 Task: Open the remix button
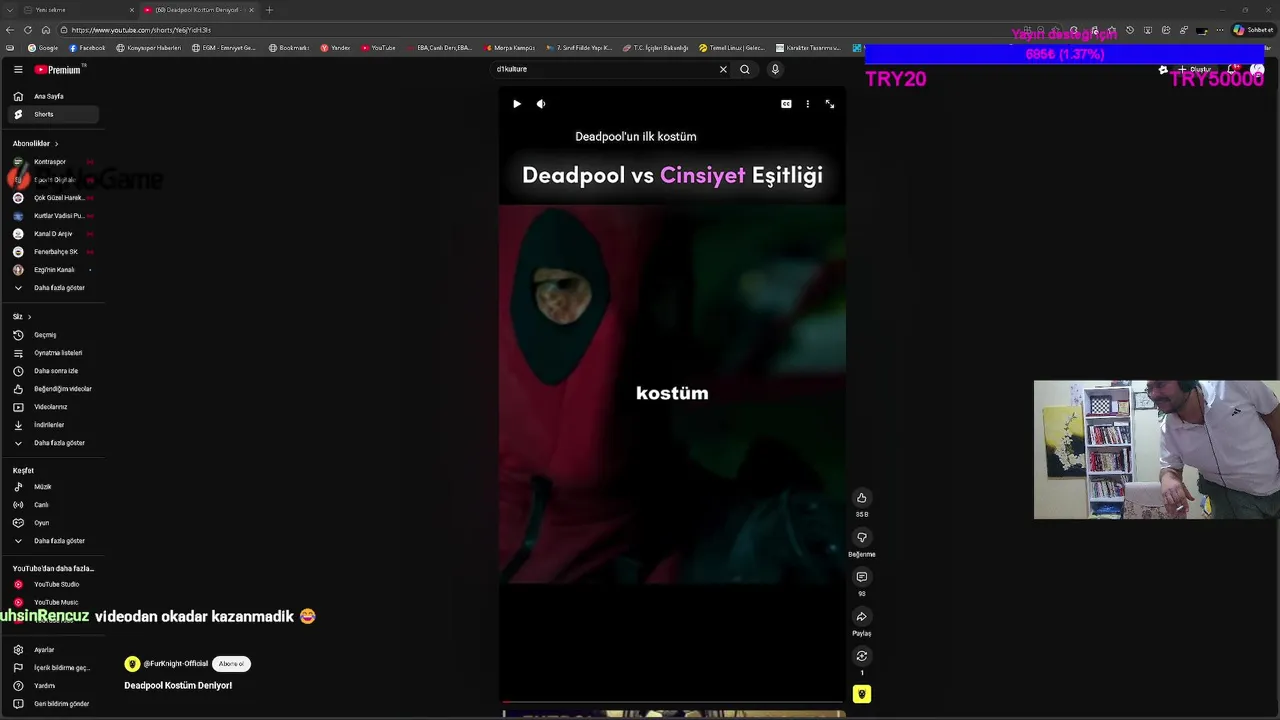[861, 656]
